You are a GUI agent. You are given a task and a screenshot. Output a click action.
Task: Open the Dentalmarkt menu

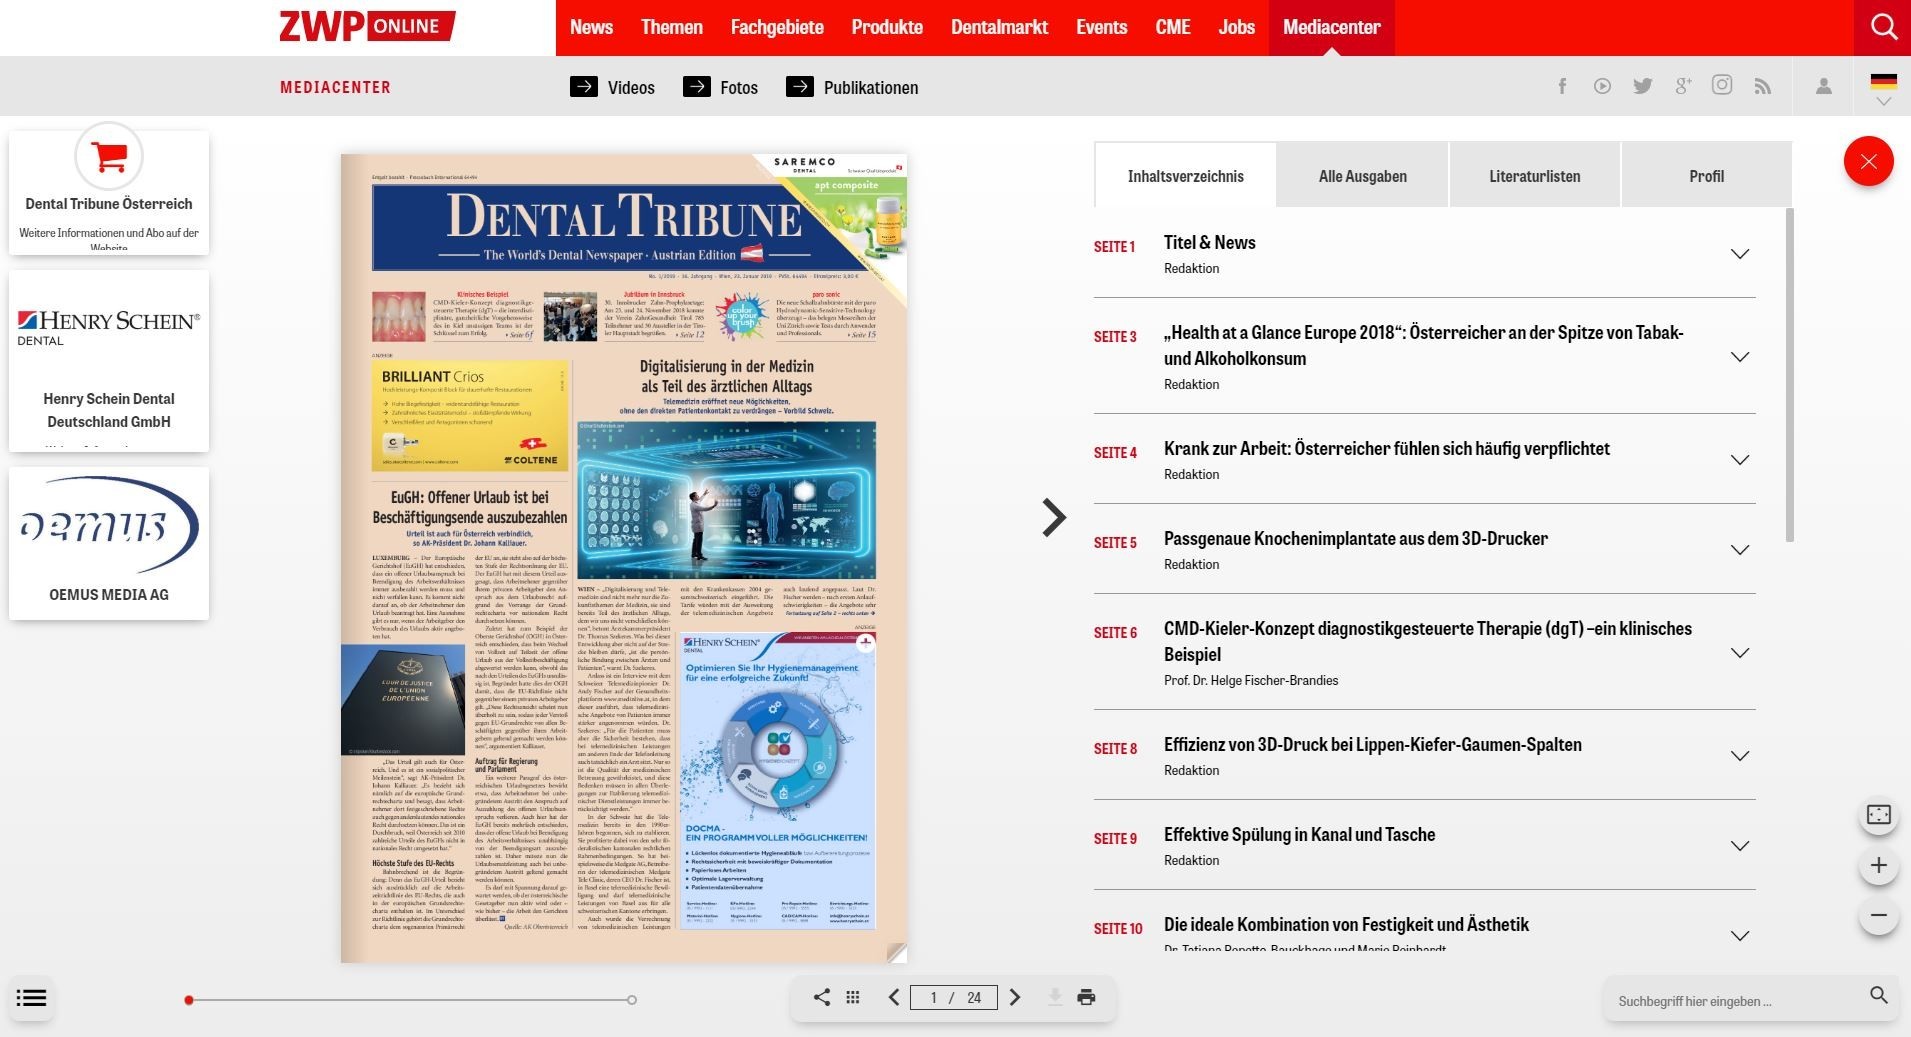pos(999,27)
